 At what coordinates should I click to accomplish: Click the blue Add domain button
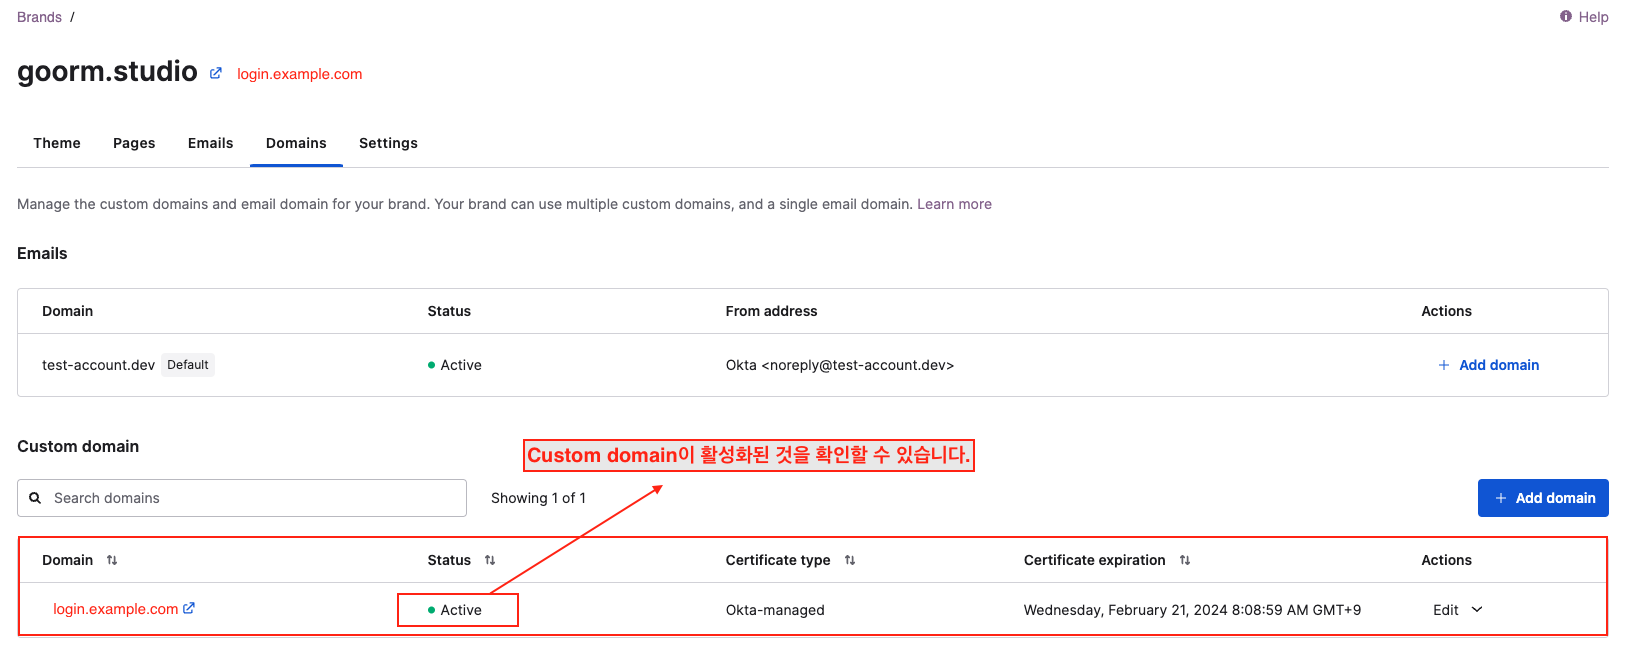1543,498
